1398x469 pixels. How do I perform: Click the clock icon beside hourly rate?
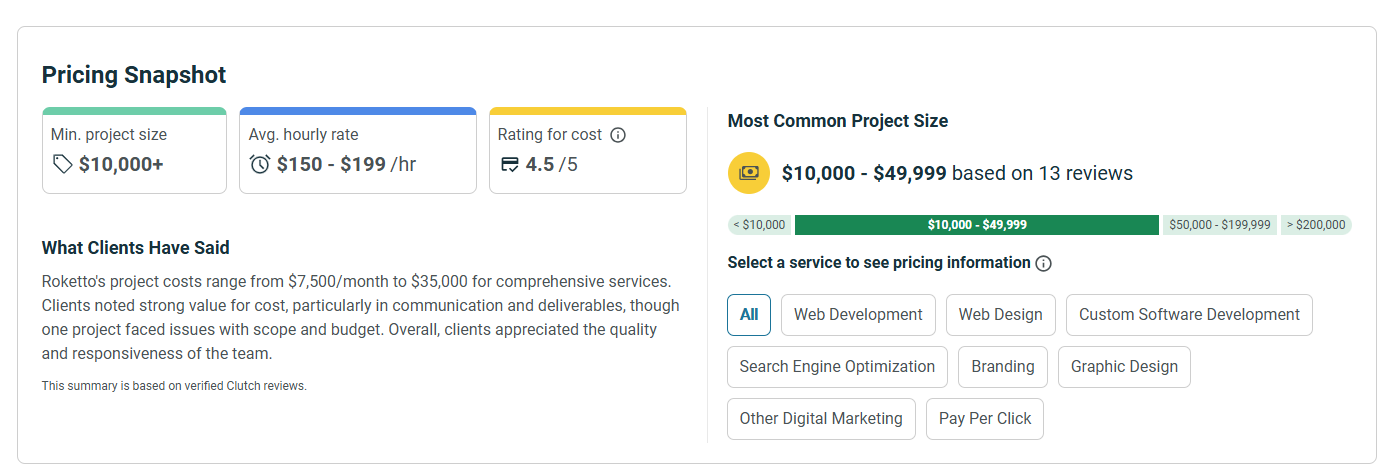coord(260,164)
